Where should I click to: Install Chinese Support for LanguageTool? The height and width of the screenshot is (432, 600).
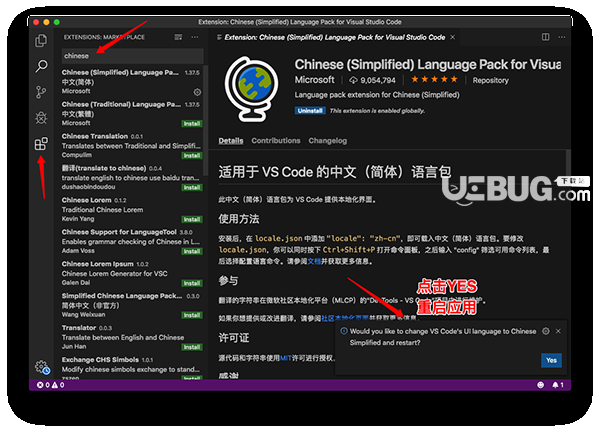point(192,251)
